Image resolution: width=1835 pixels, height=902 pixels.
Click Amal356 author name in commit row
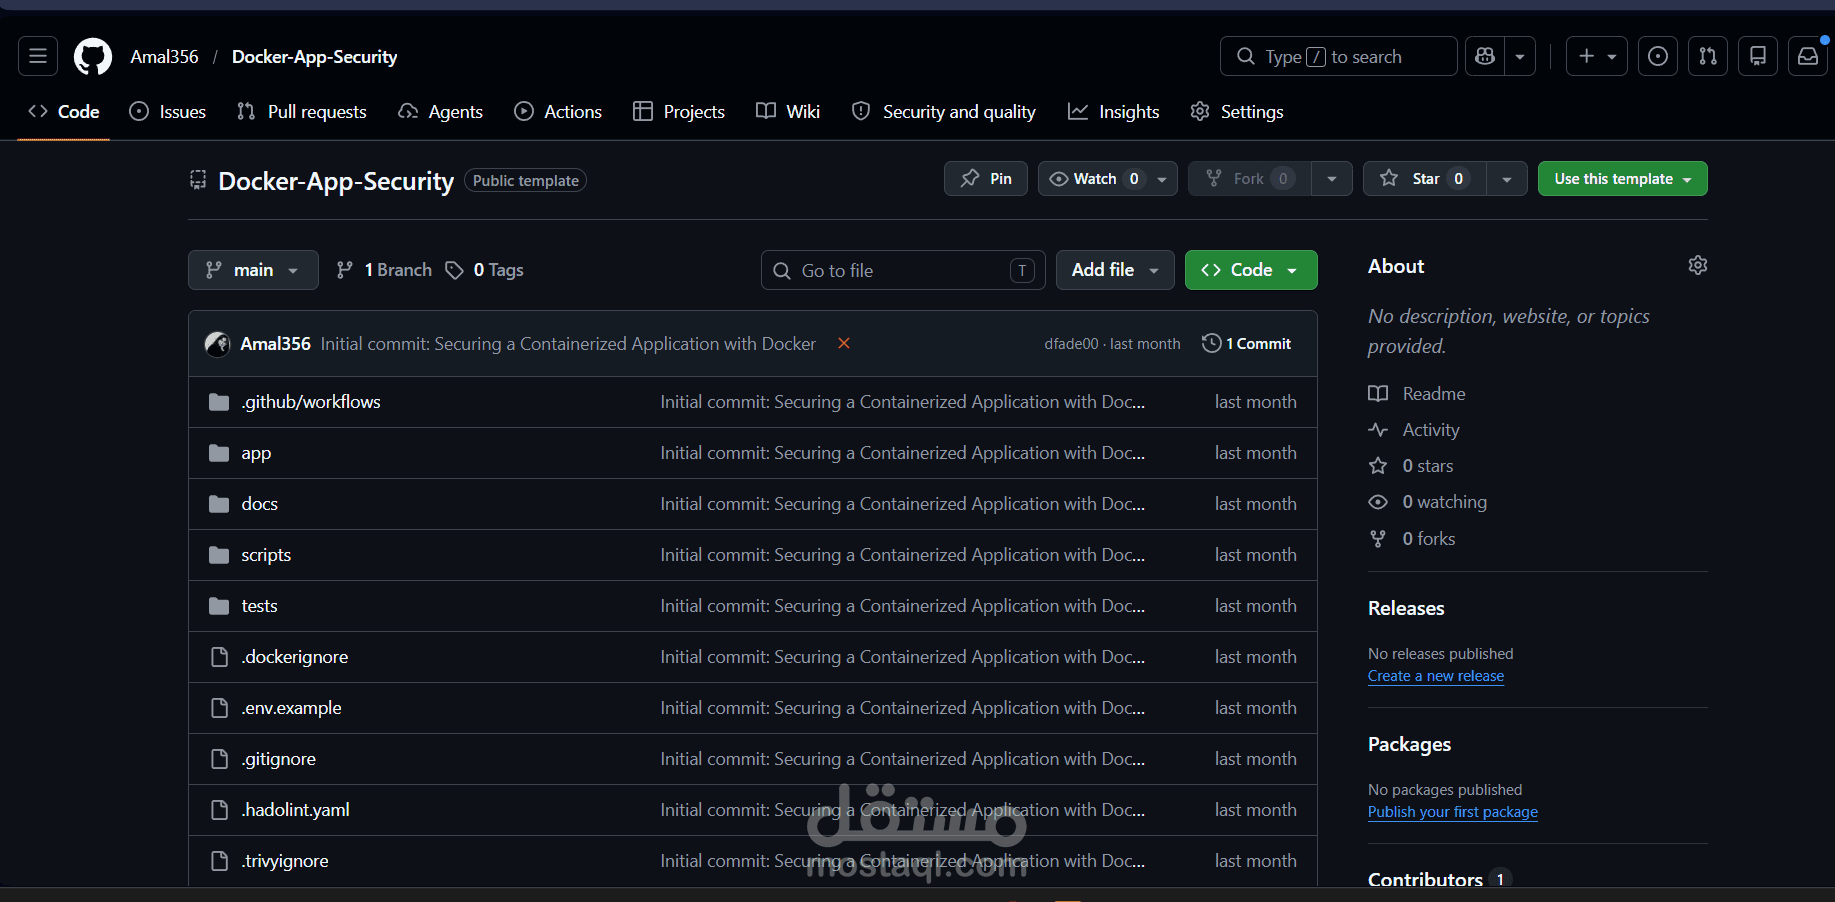tap(276, 344)
